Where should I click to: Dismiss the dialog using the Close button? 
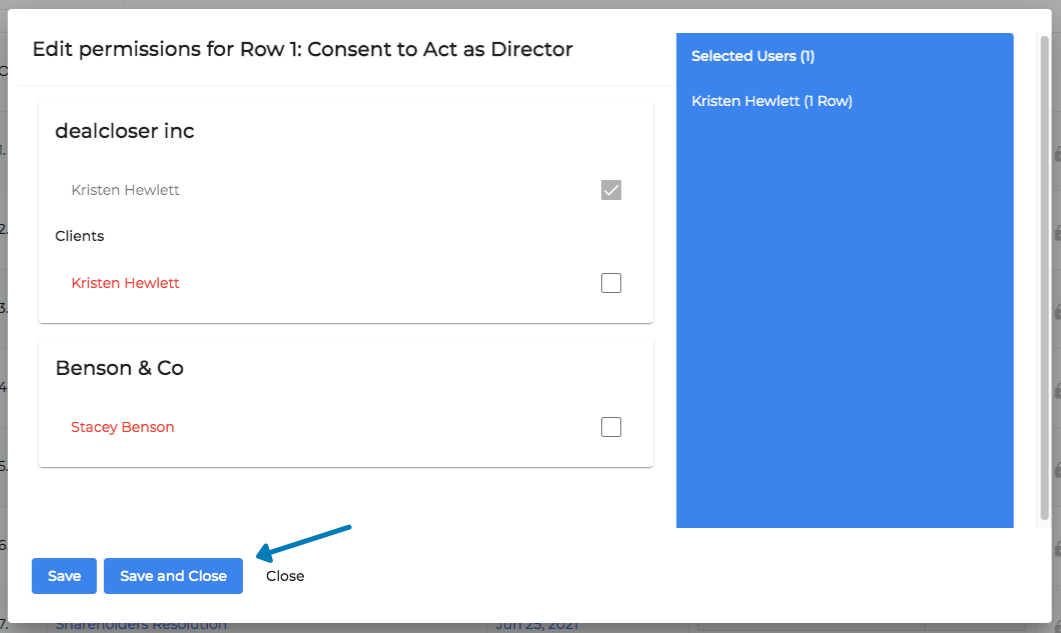(x=284, y=576)
